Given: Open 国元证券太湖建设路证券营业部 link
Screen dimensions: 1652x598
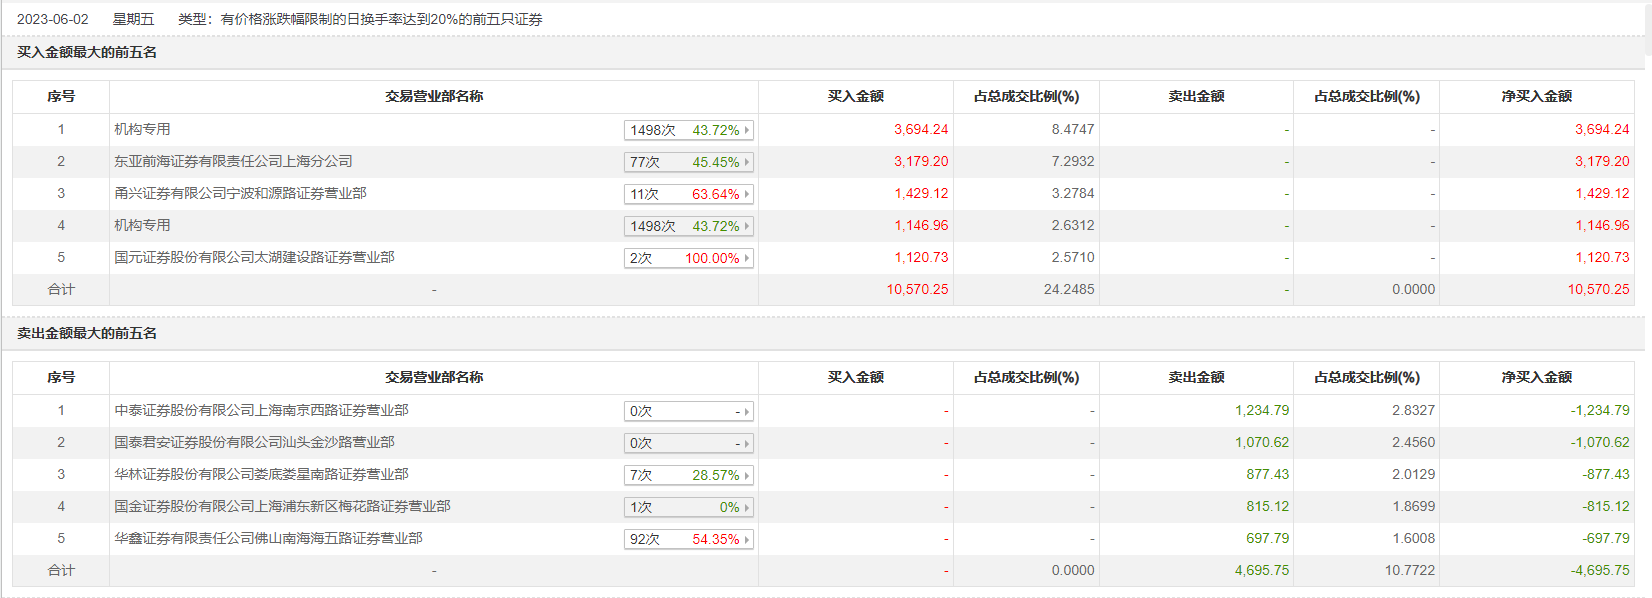Looking at the screenshot, I should (254, 257).
